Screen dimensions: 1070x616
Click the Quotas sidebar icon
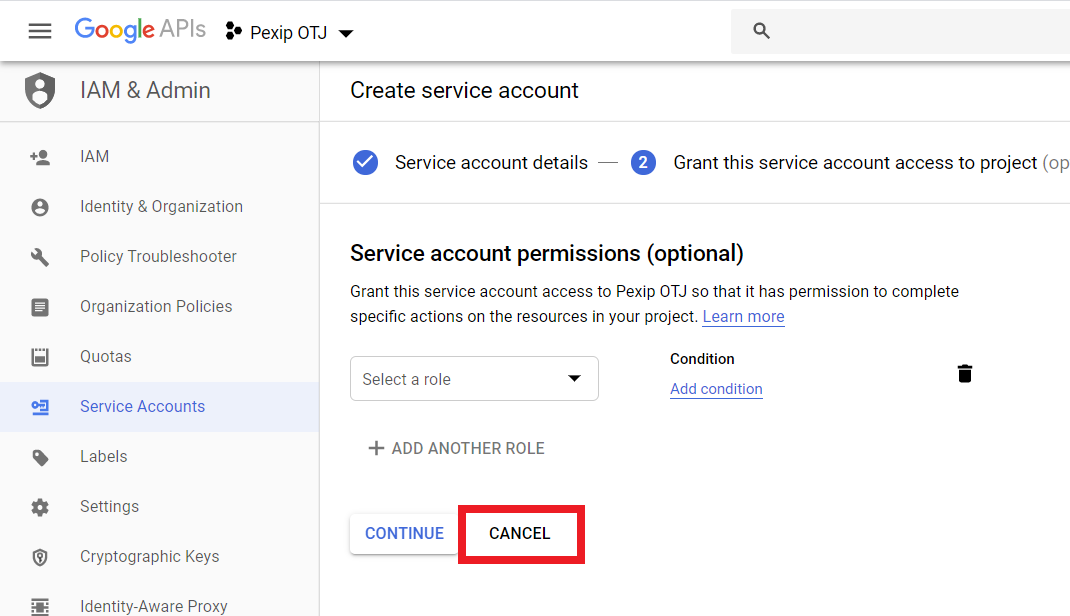tap(40, 357)
